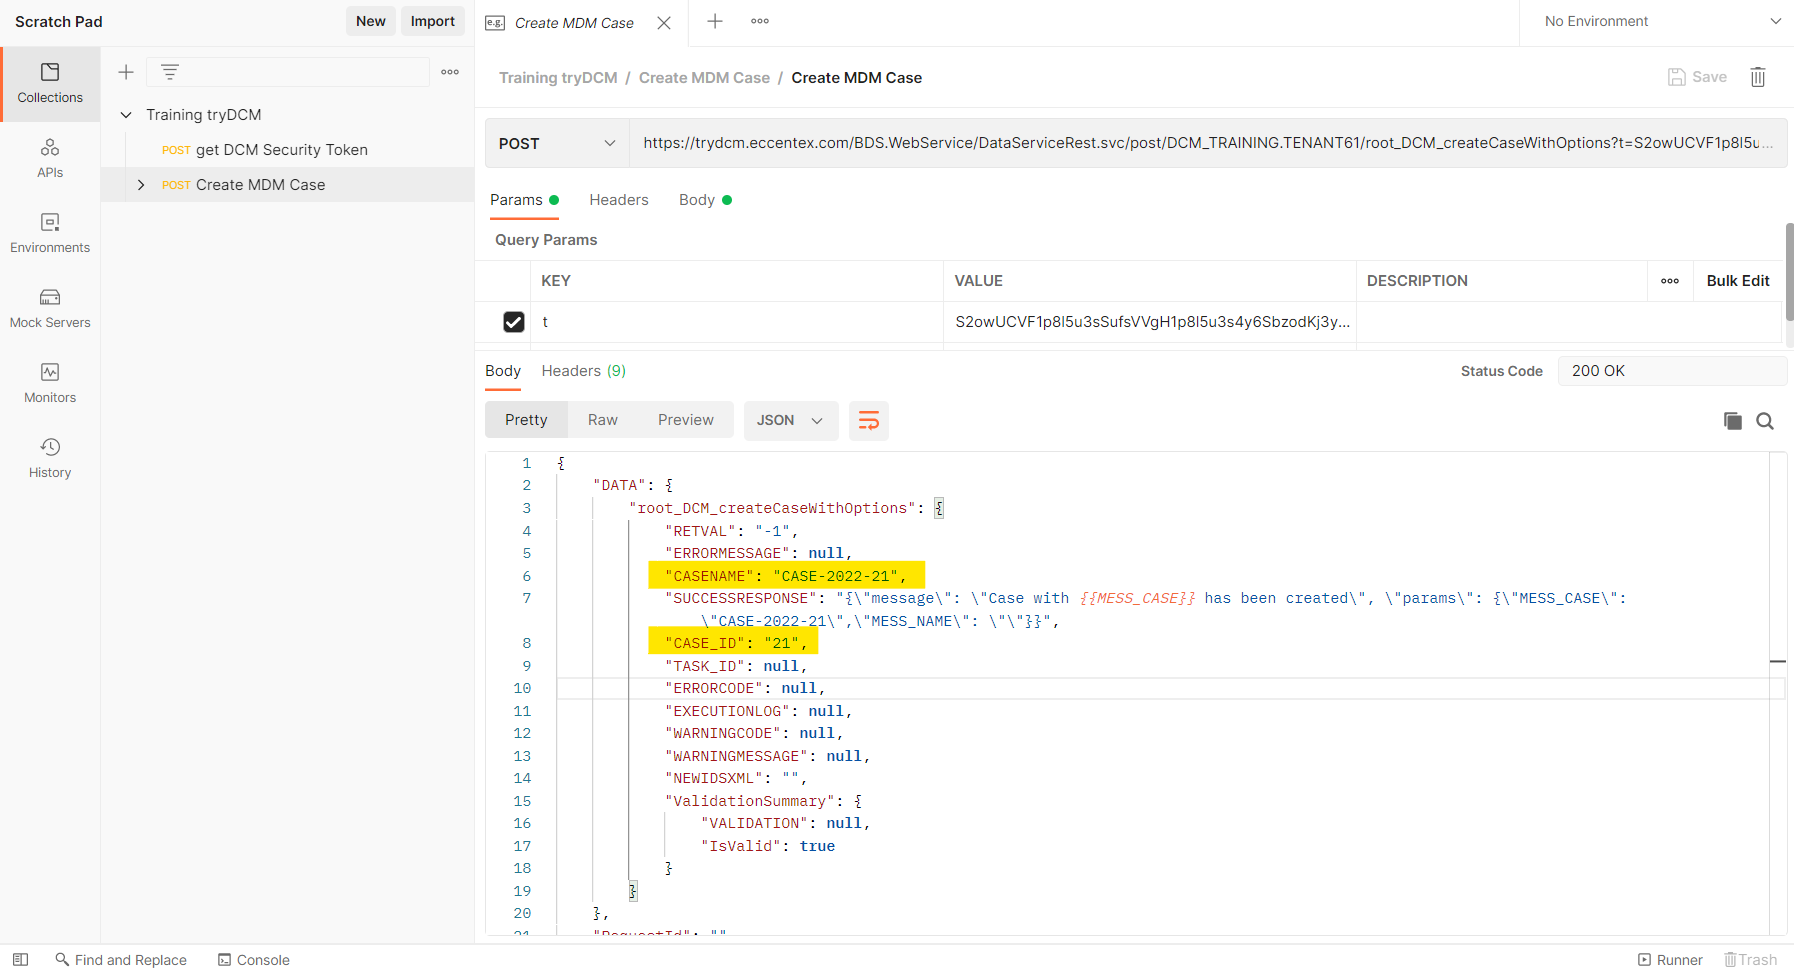Screen dimensions: 1794x972
Task: Click the highlighted CASENAME line
Action: pyautogui.click(x=786, y=576)
